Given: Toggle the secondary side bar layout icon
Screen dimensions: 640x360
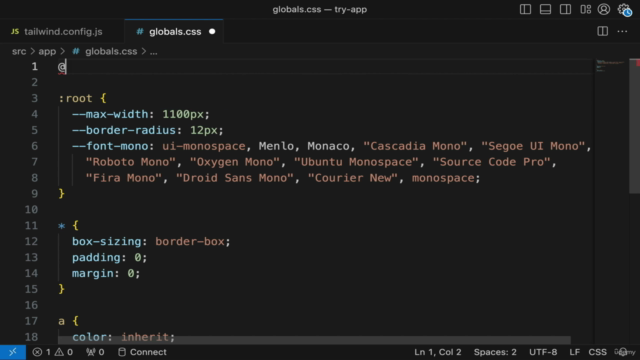Looking at the screenshot, I should [x=565, y=9].
